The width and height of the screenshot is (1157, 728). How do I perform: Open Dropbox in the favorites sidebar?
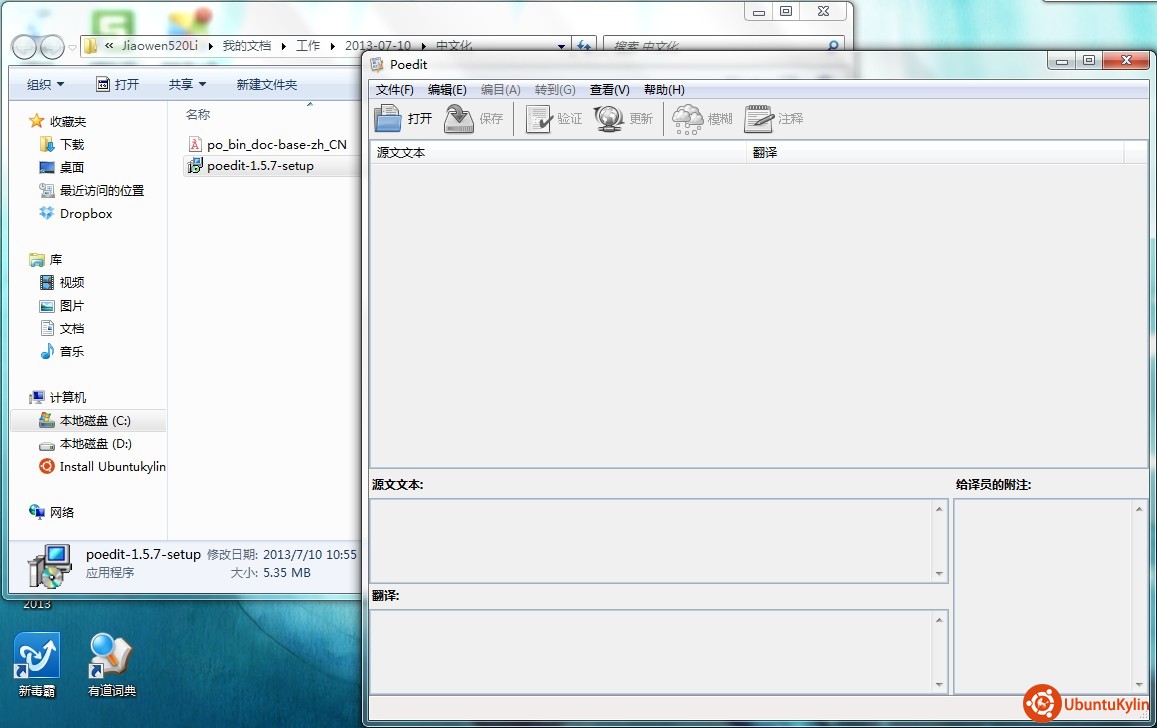[x=85, y=214]
